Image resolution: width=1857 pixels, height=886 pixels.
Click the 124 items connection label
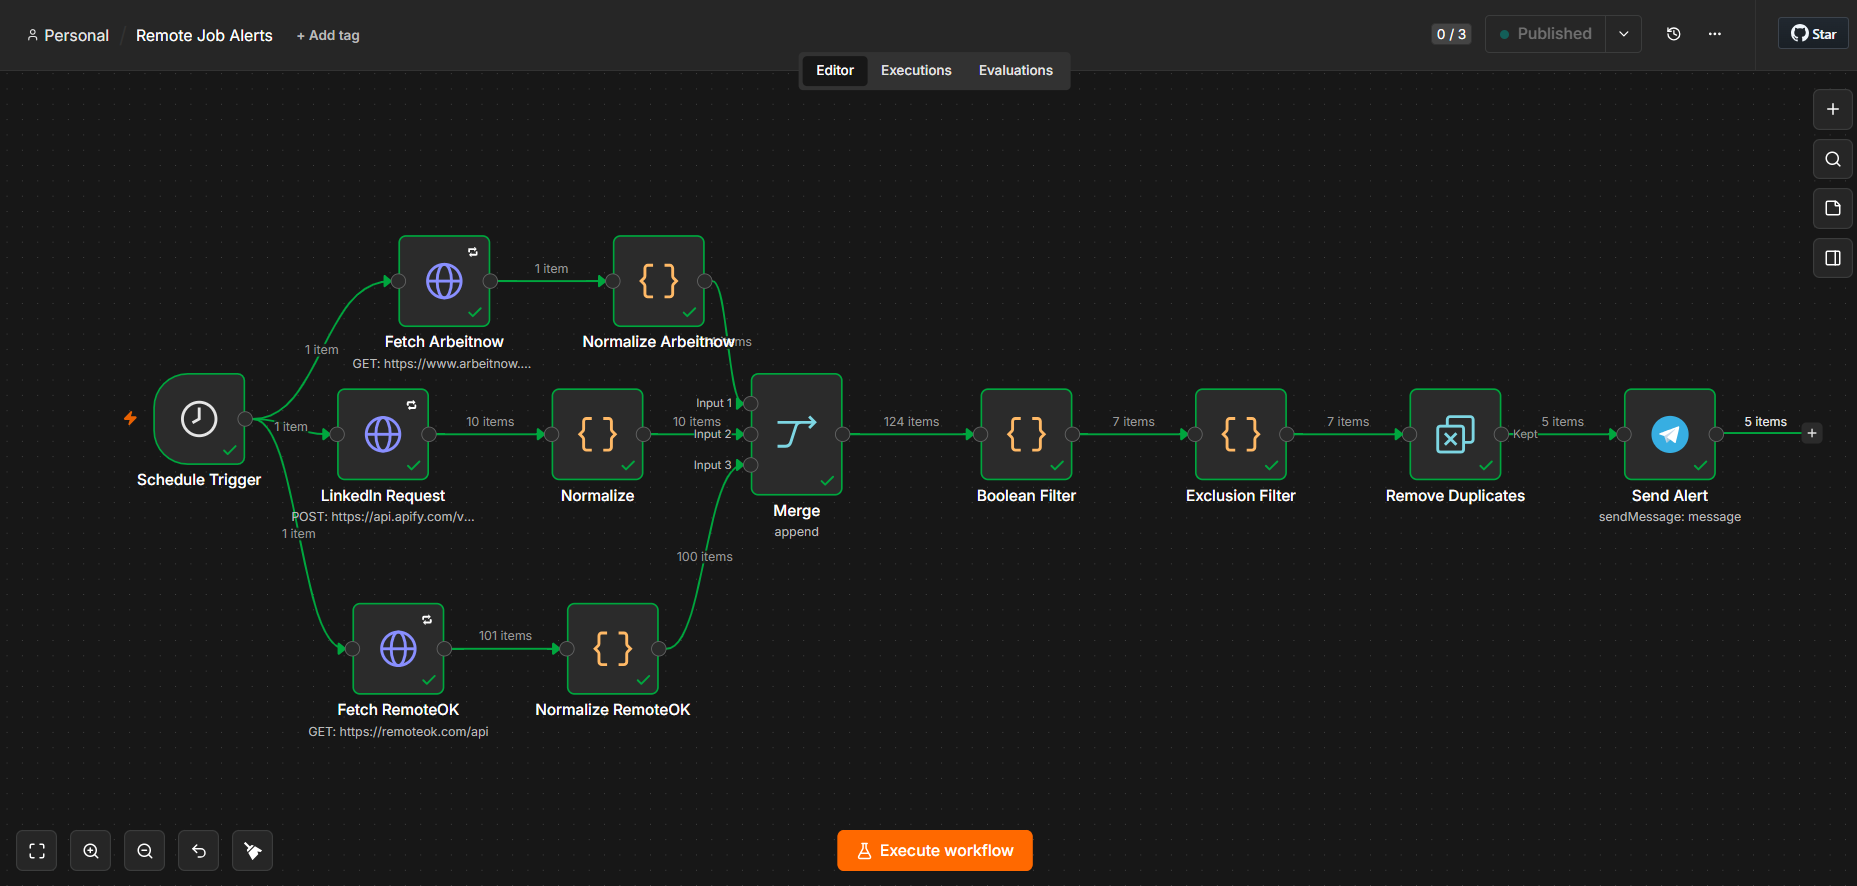pyautogui.click(x=911, y=422)
